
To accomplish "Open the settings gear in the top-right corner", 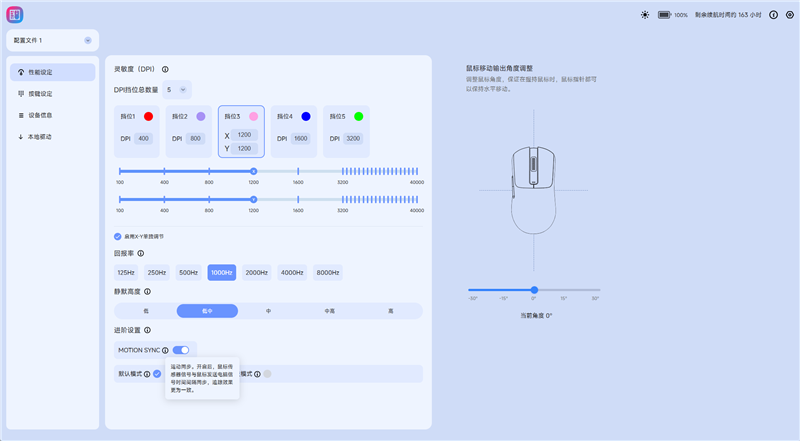I will coord(790,15).
